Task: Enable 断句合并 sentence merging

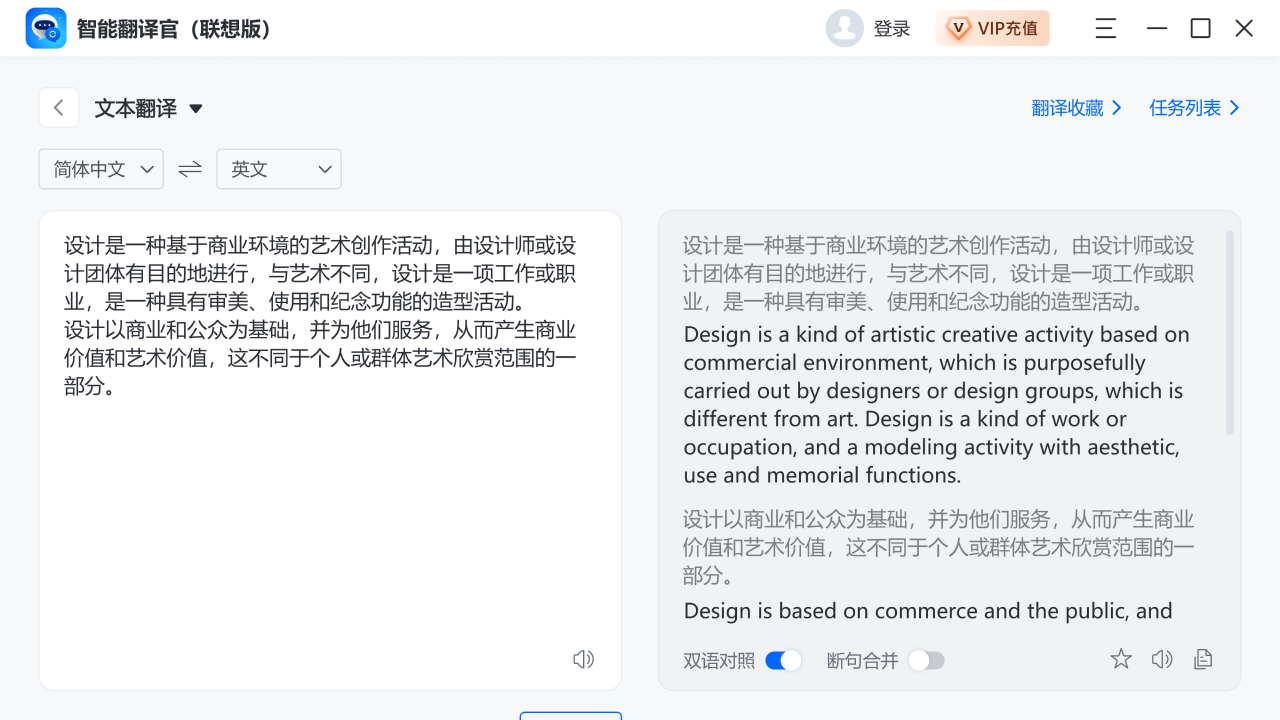Action: (x=925, y=660)
